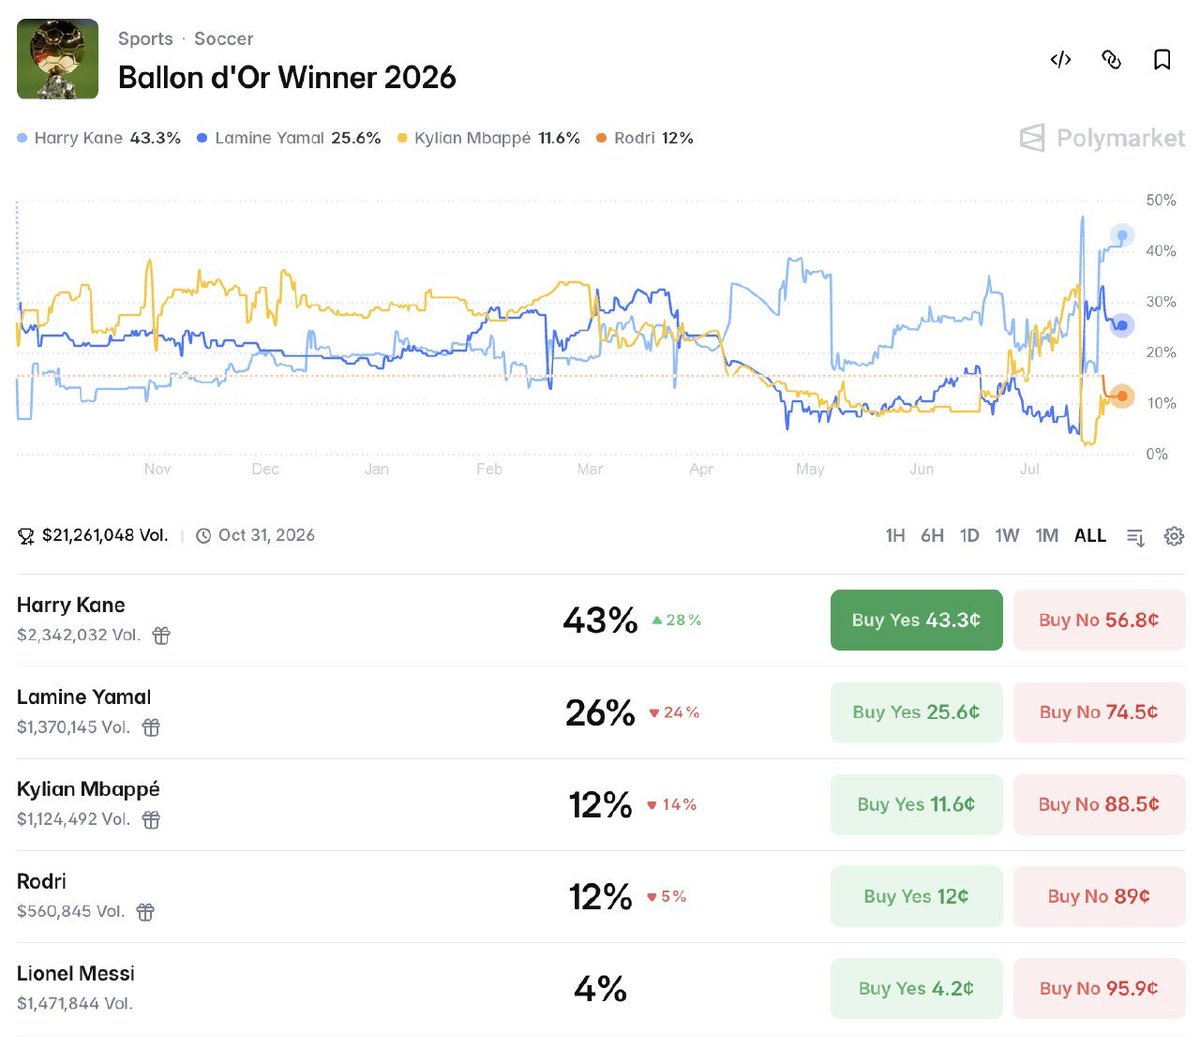Select the 1H time range
The image size is (1200, 1048).
point(895,536)
